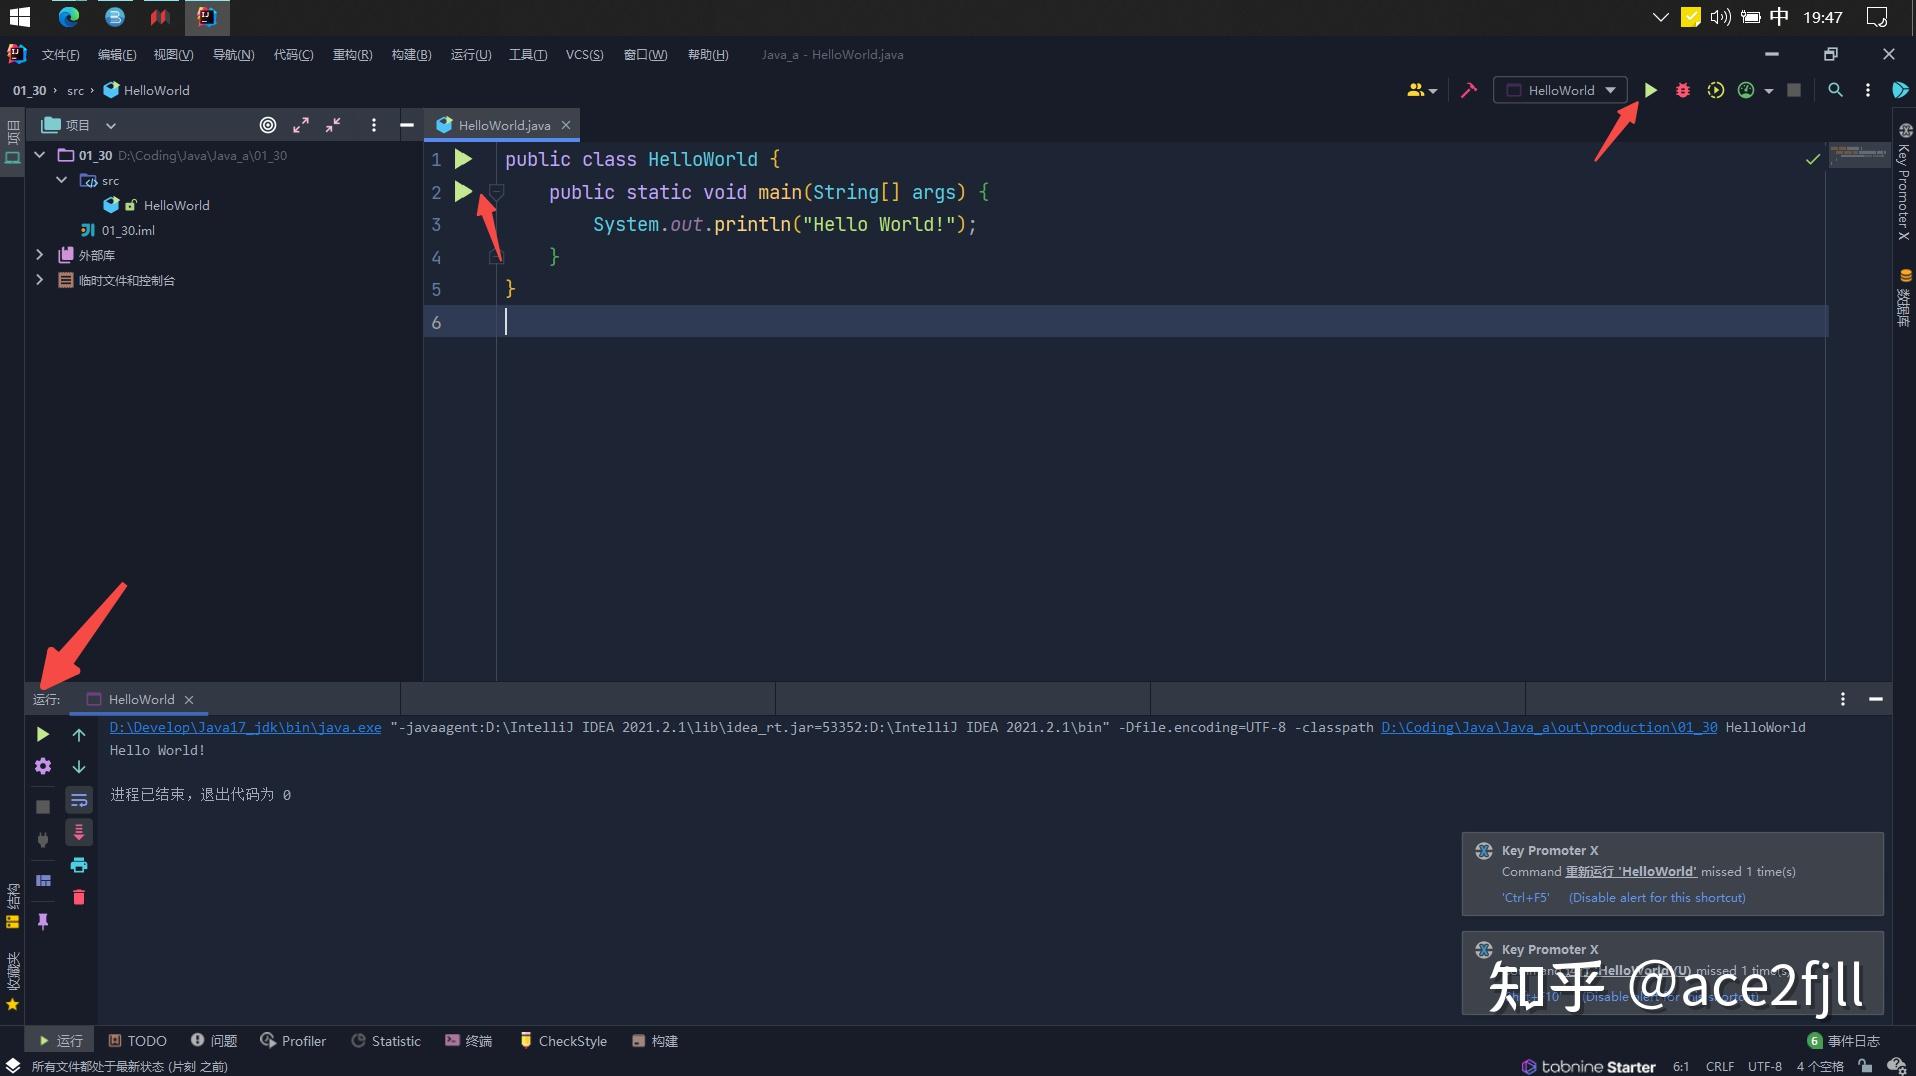Toggle pin tab in the Run panel
Viewport: 1916px width, 1076px height.
pyautogui.click(x=42, y=922)
